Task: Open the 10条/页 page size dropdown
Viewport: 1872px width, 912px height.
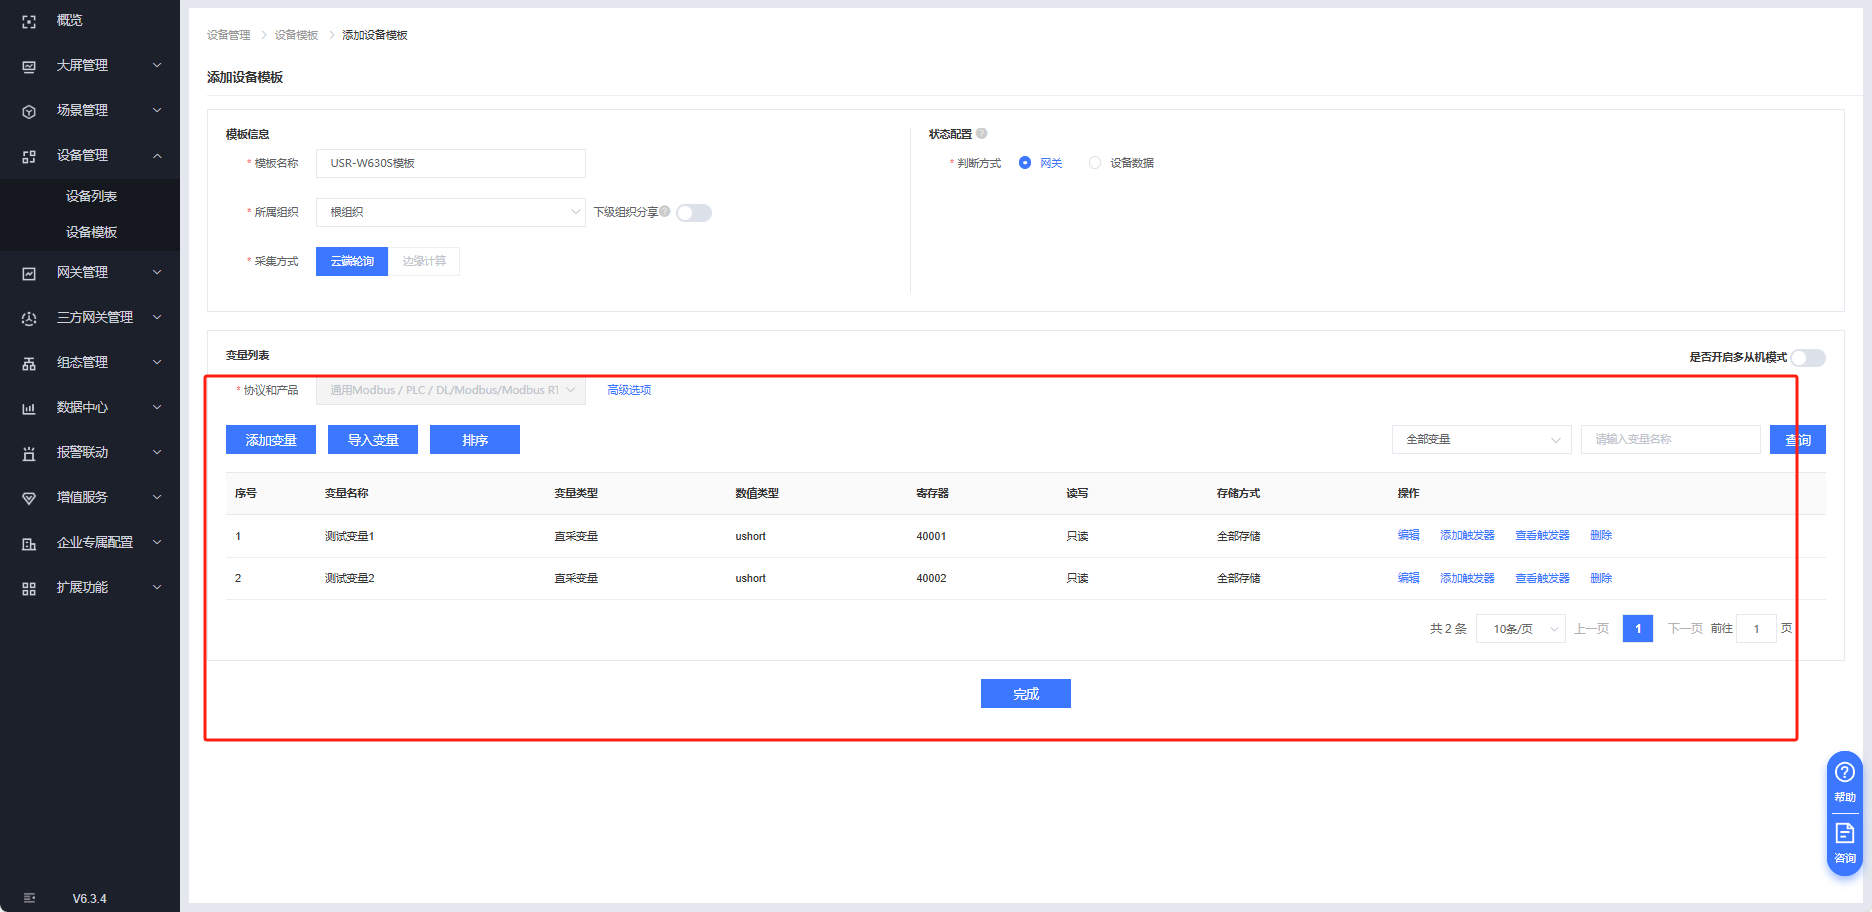Action: point(1520,629)
